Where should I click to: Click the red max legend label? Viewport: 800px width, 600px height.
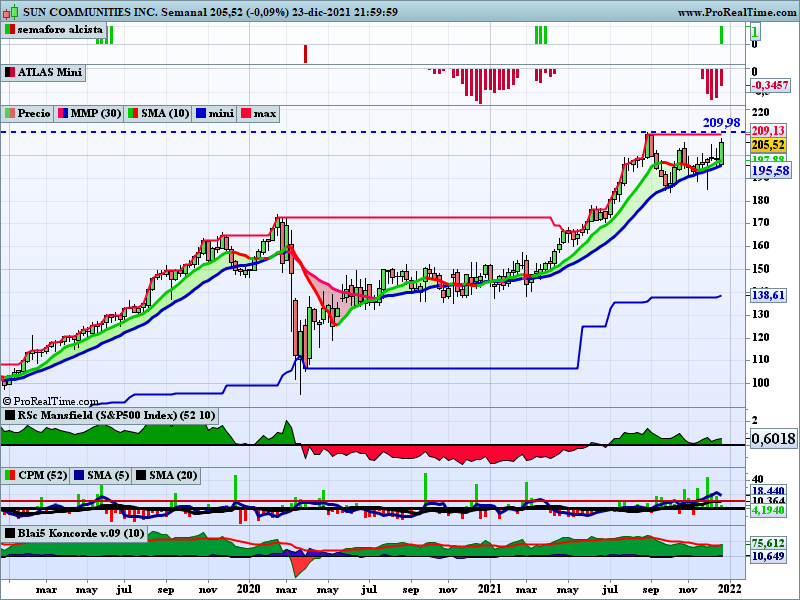[x=265, y=113]
